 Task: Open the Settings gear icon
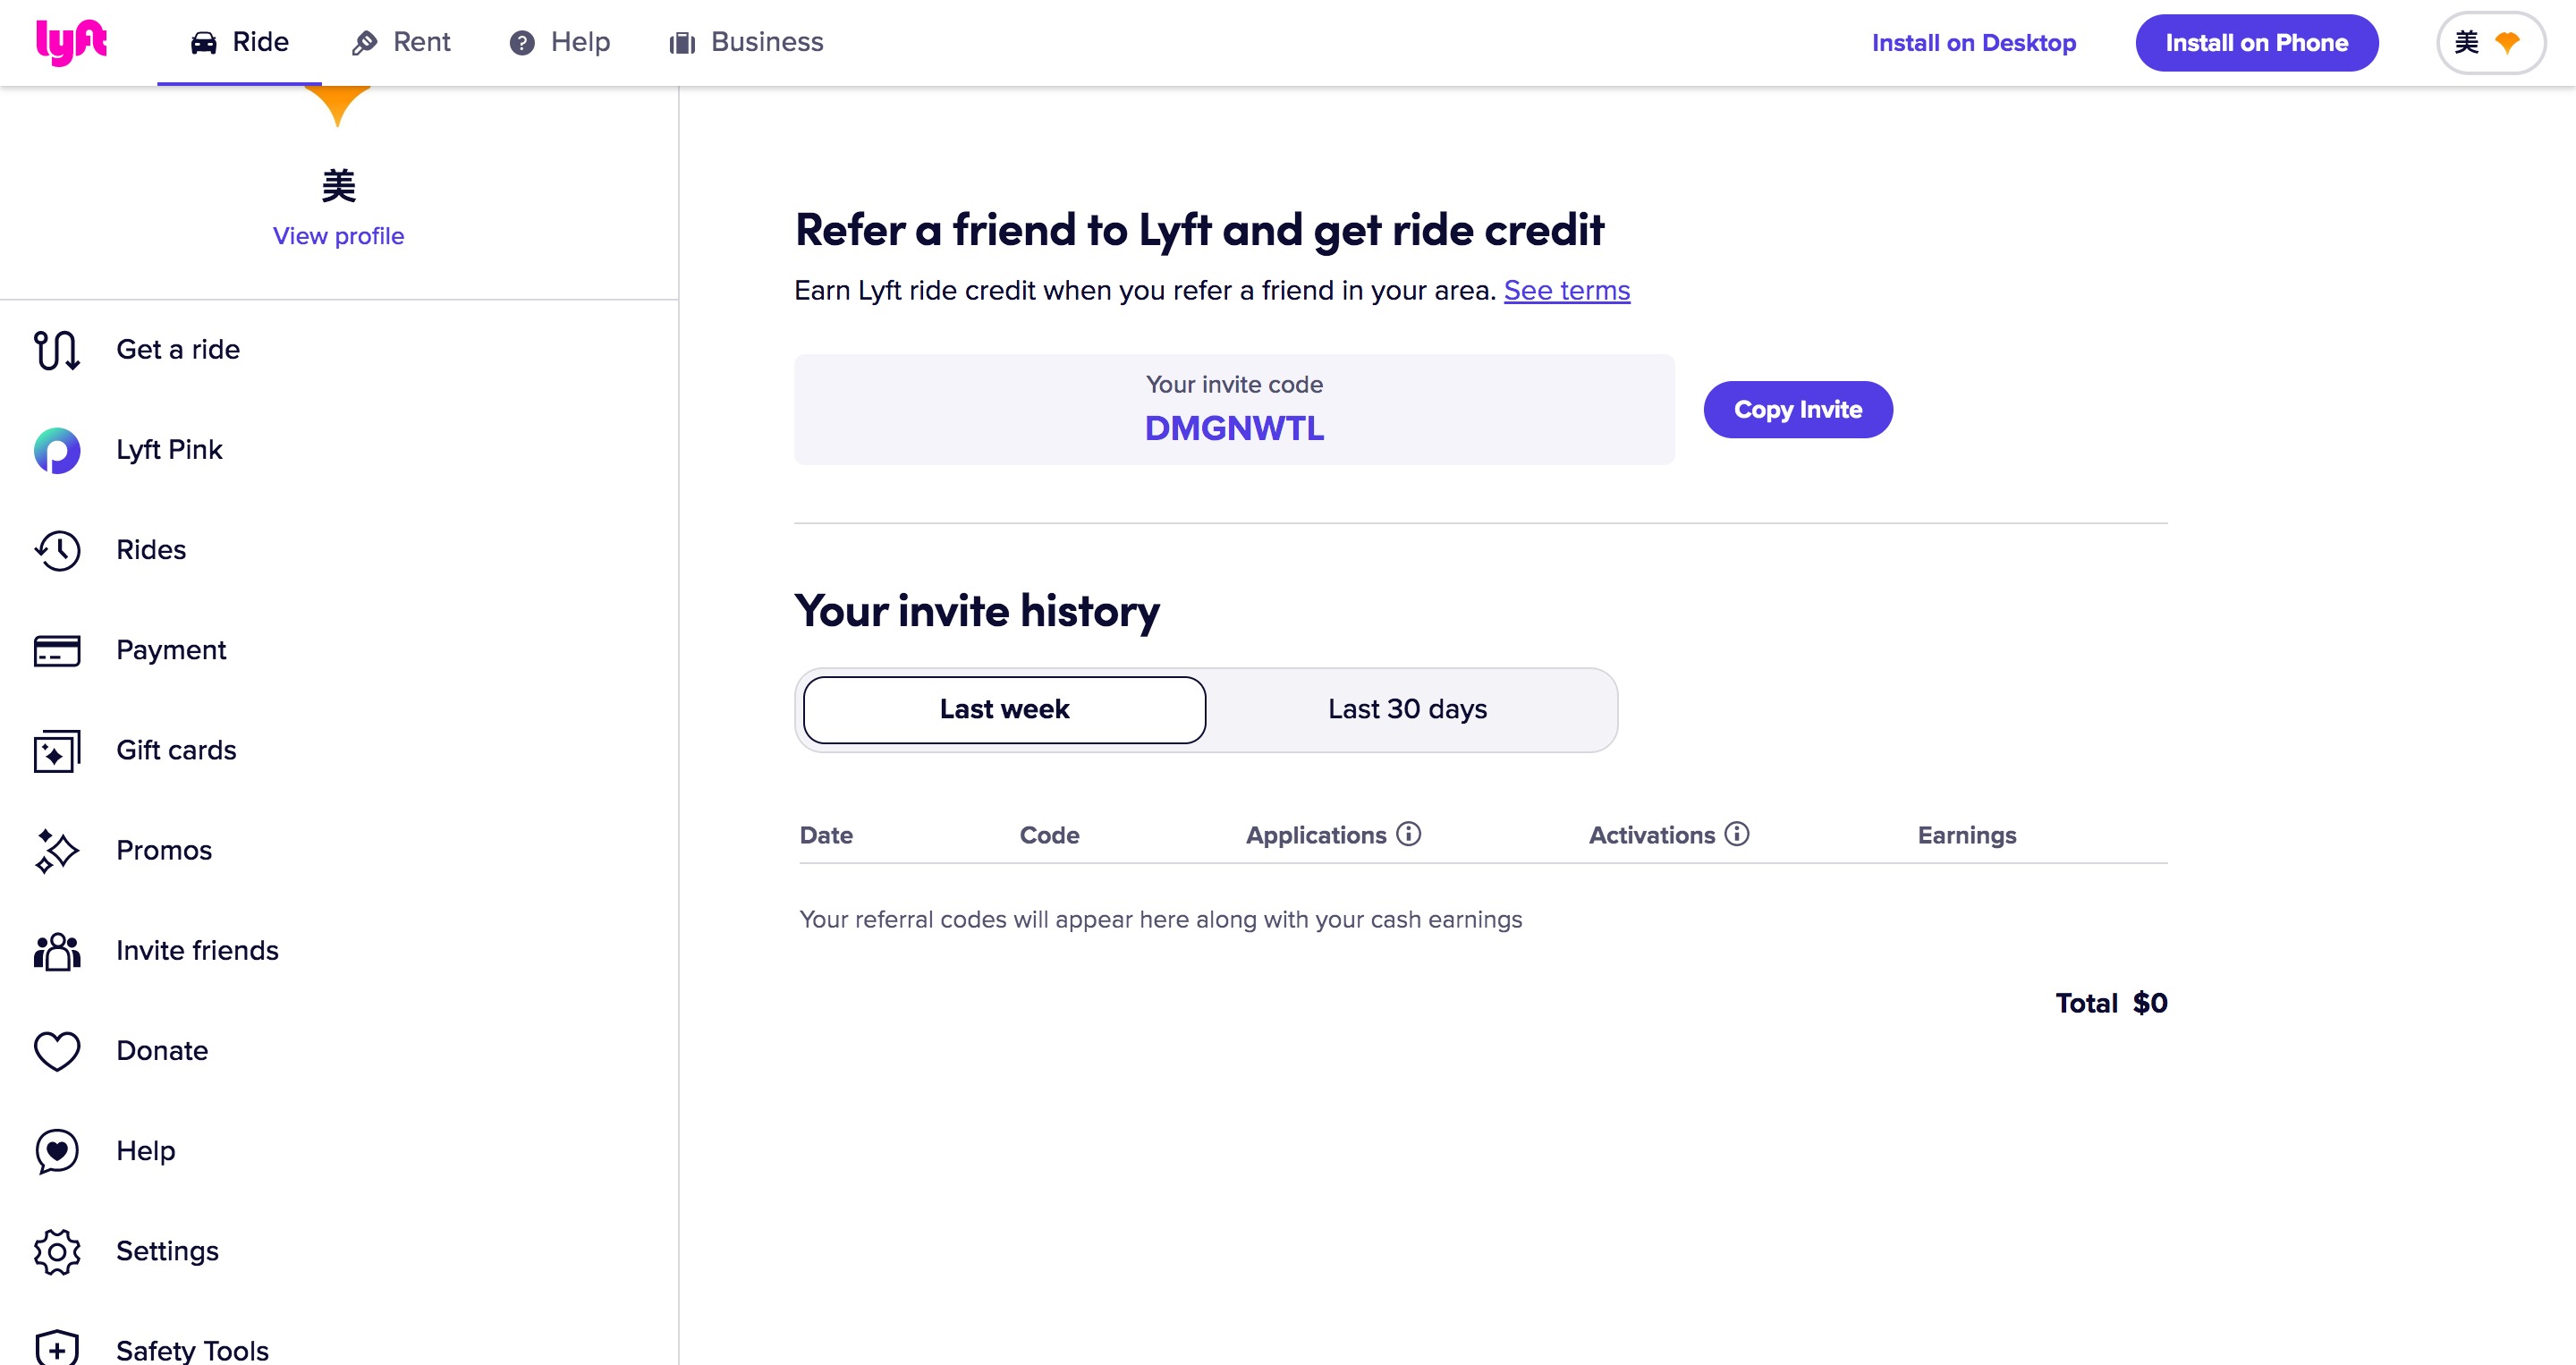(x=57, y=1251)
